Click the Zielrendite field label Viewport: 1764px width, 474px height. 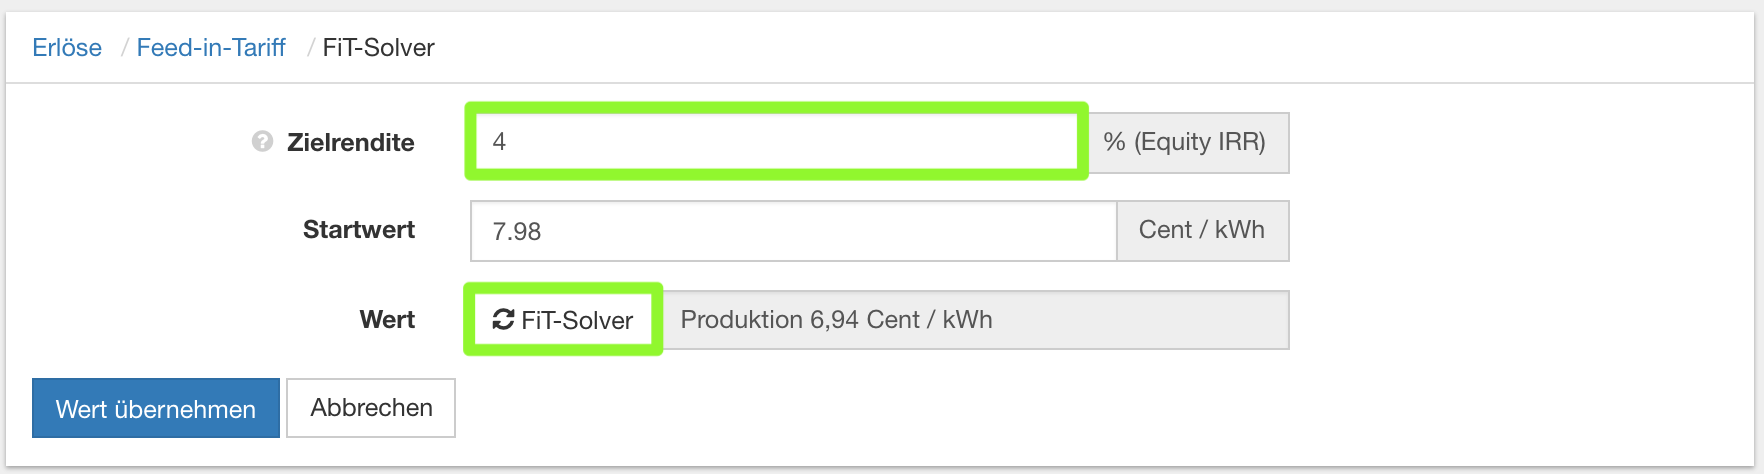(x=350, y=143)
